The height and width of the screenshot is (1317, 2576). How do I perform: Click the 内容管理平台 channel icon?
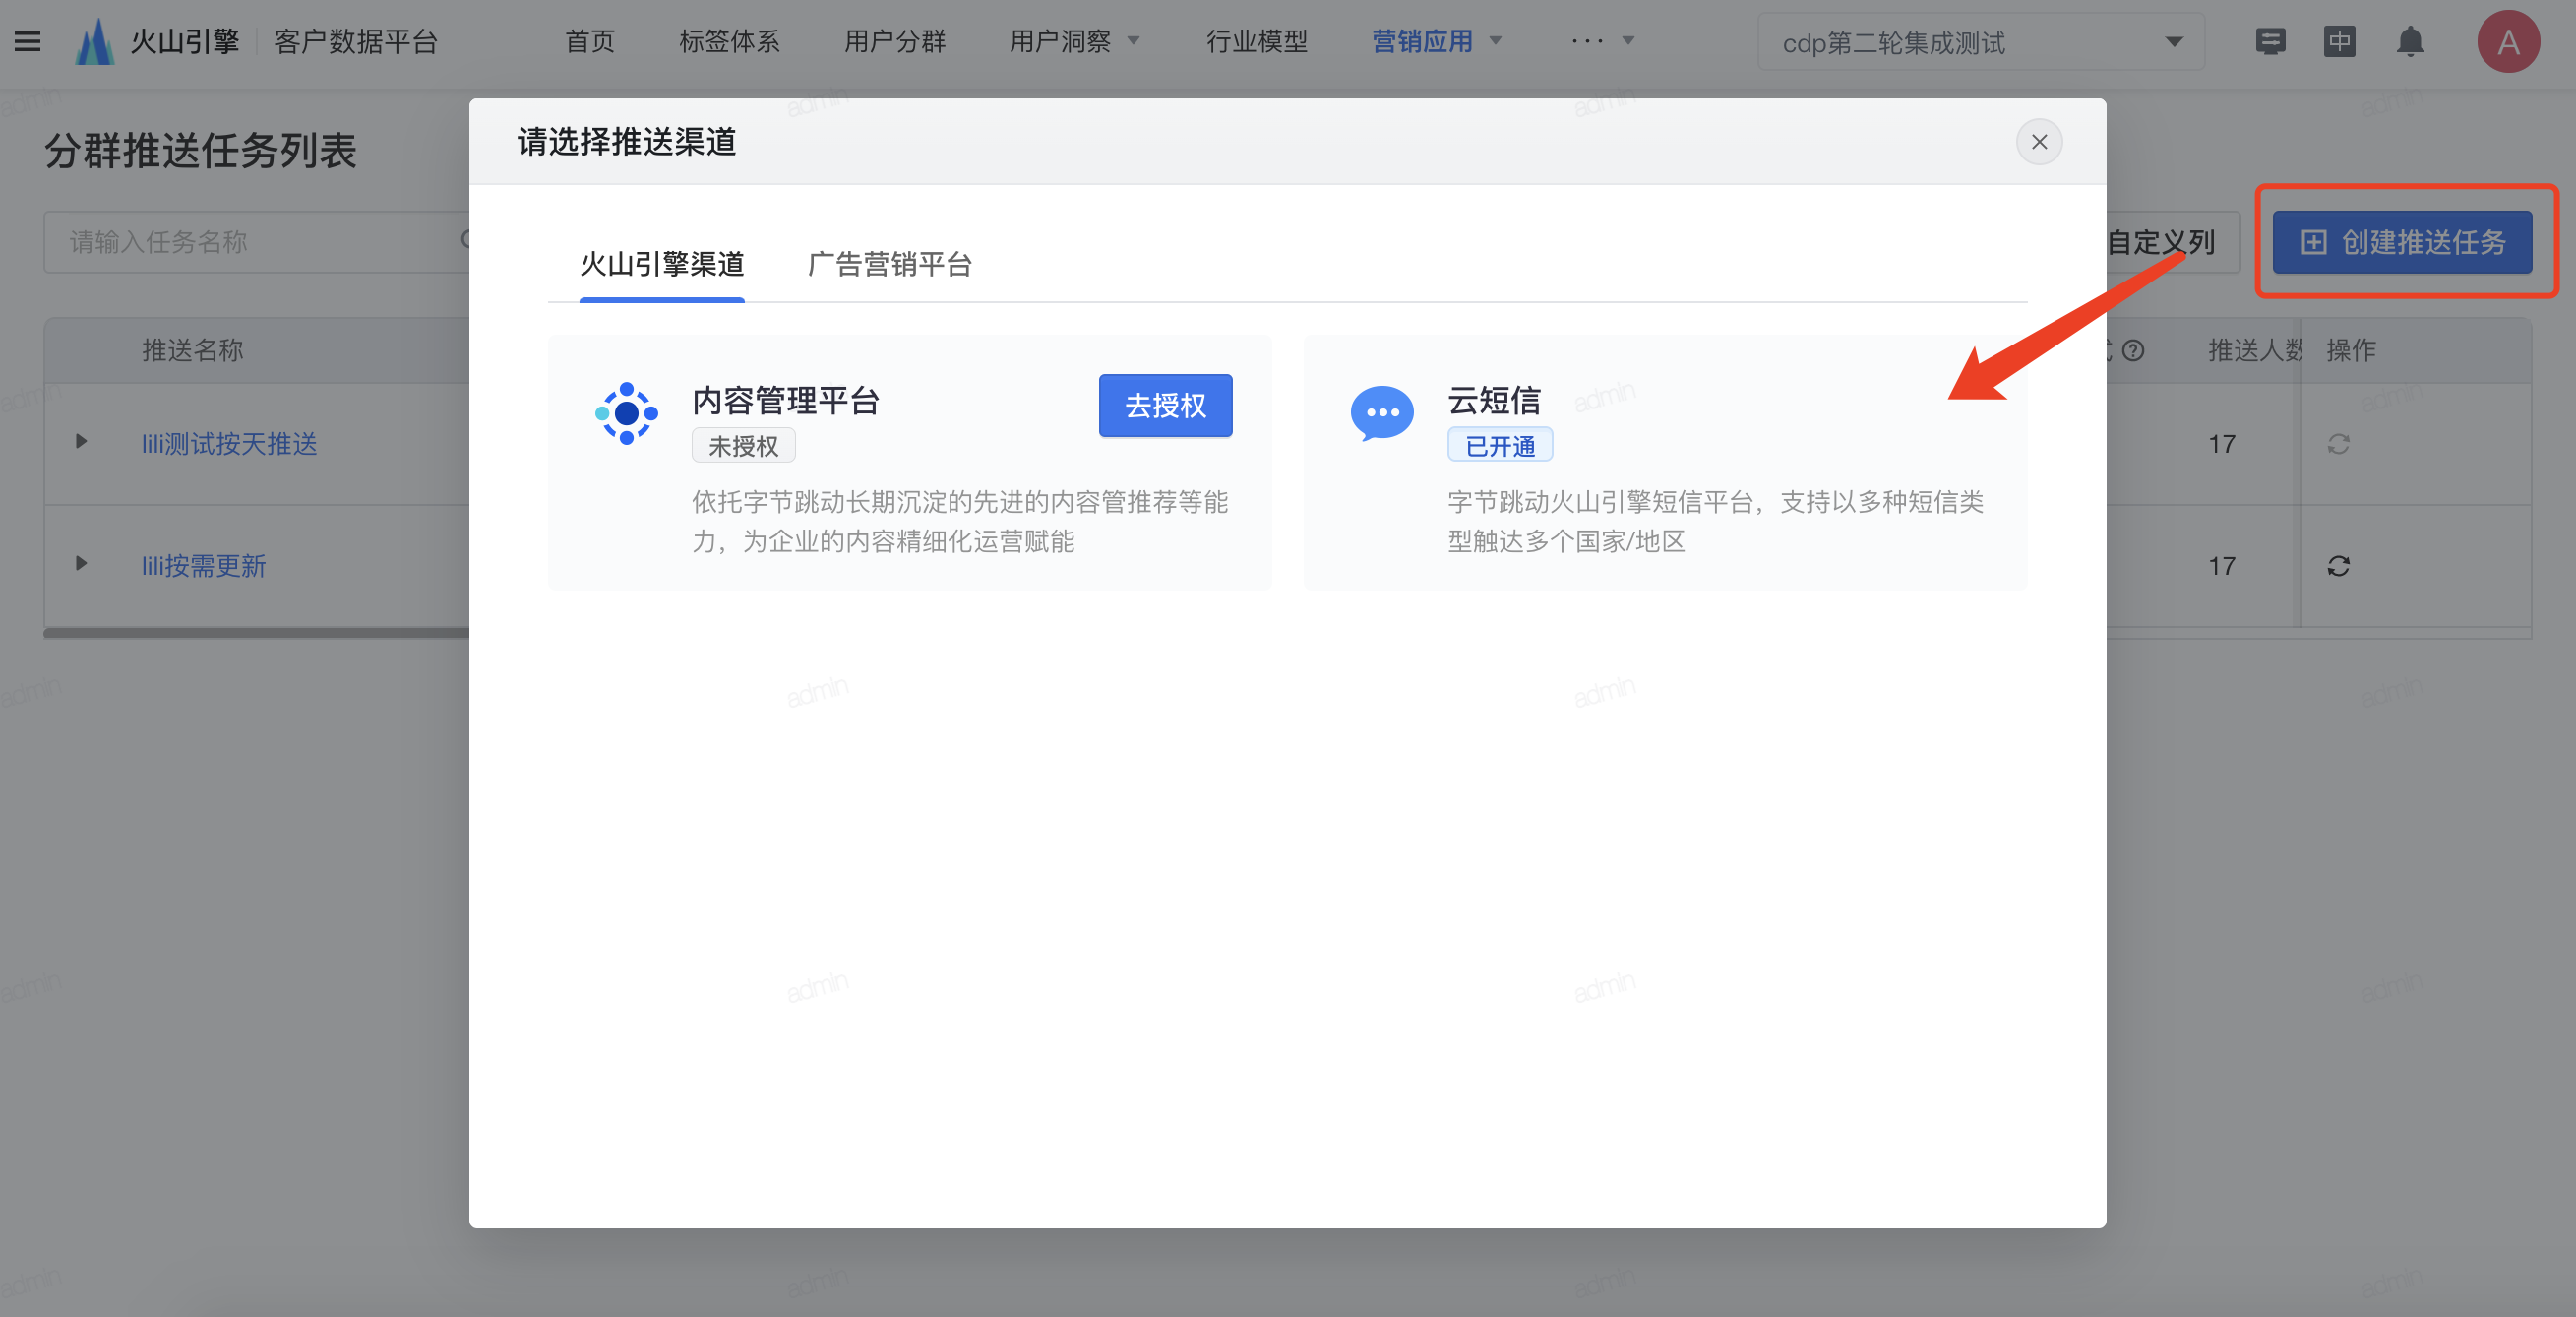626,412
